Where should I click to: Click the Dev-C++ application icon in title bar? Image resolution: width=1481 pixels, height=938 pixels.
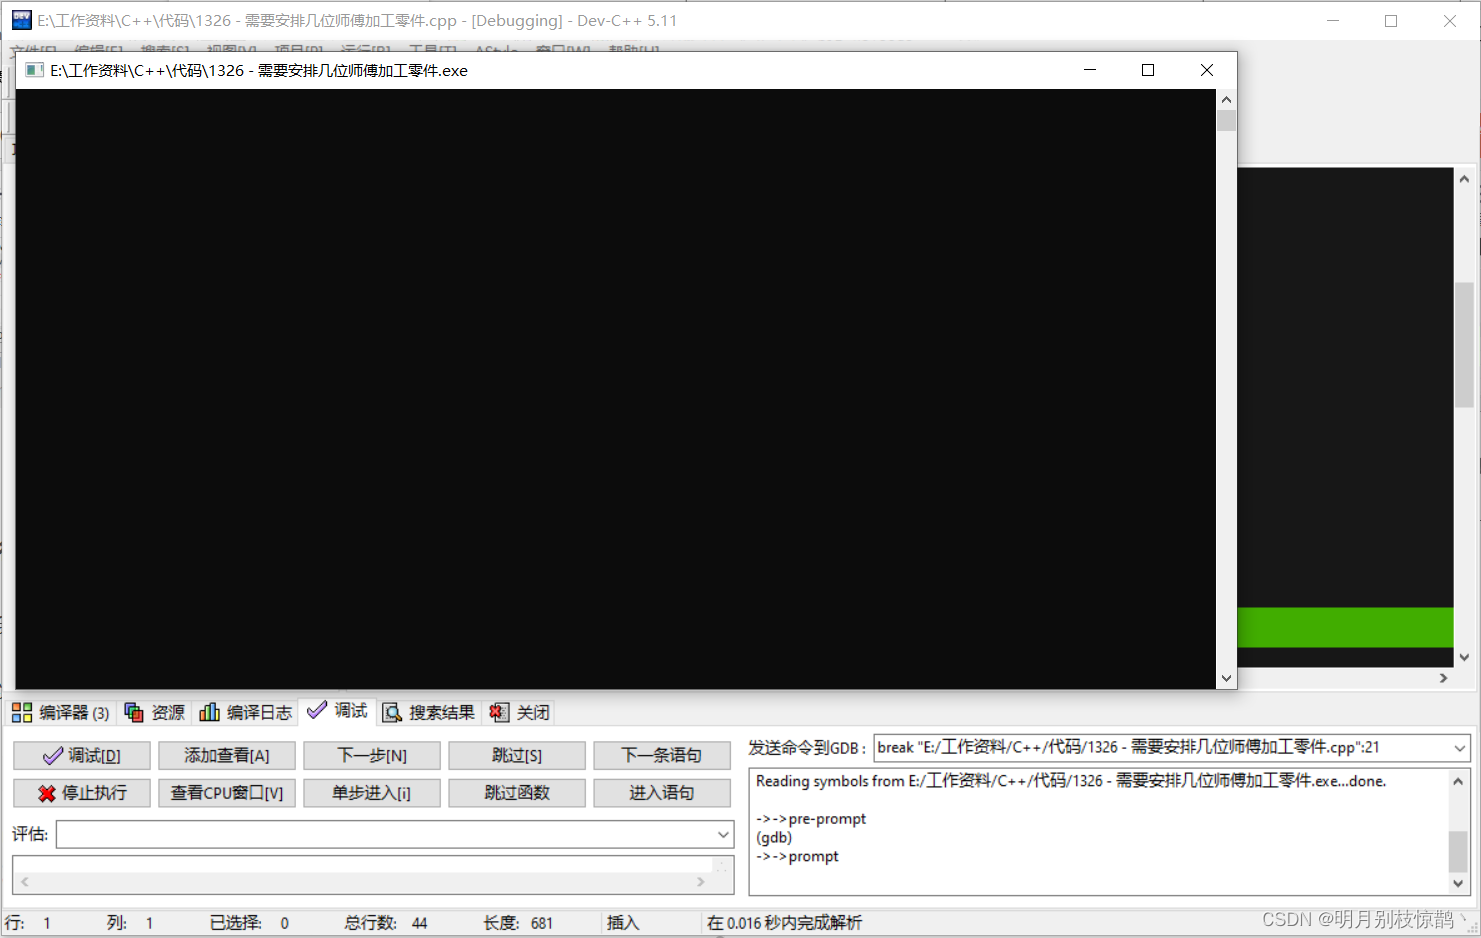click(x=21, y=20)
